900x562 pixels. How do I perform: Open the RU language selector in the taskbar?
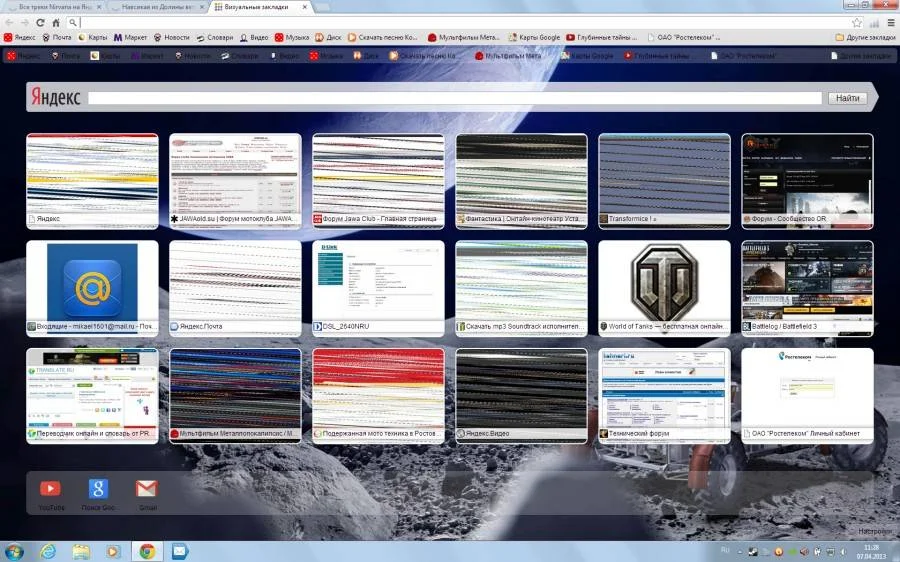tap(725, 551)
